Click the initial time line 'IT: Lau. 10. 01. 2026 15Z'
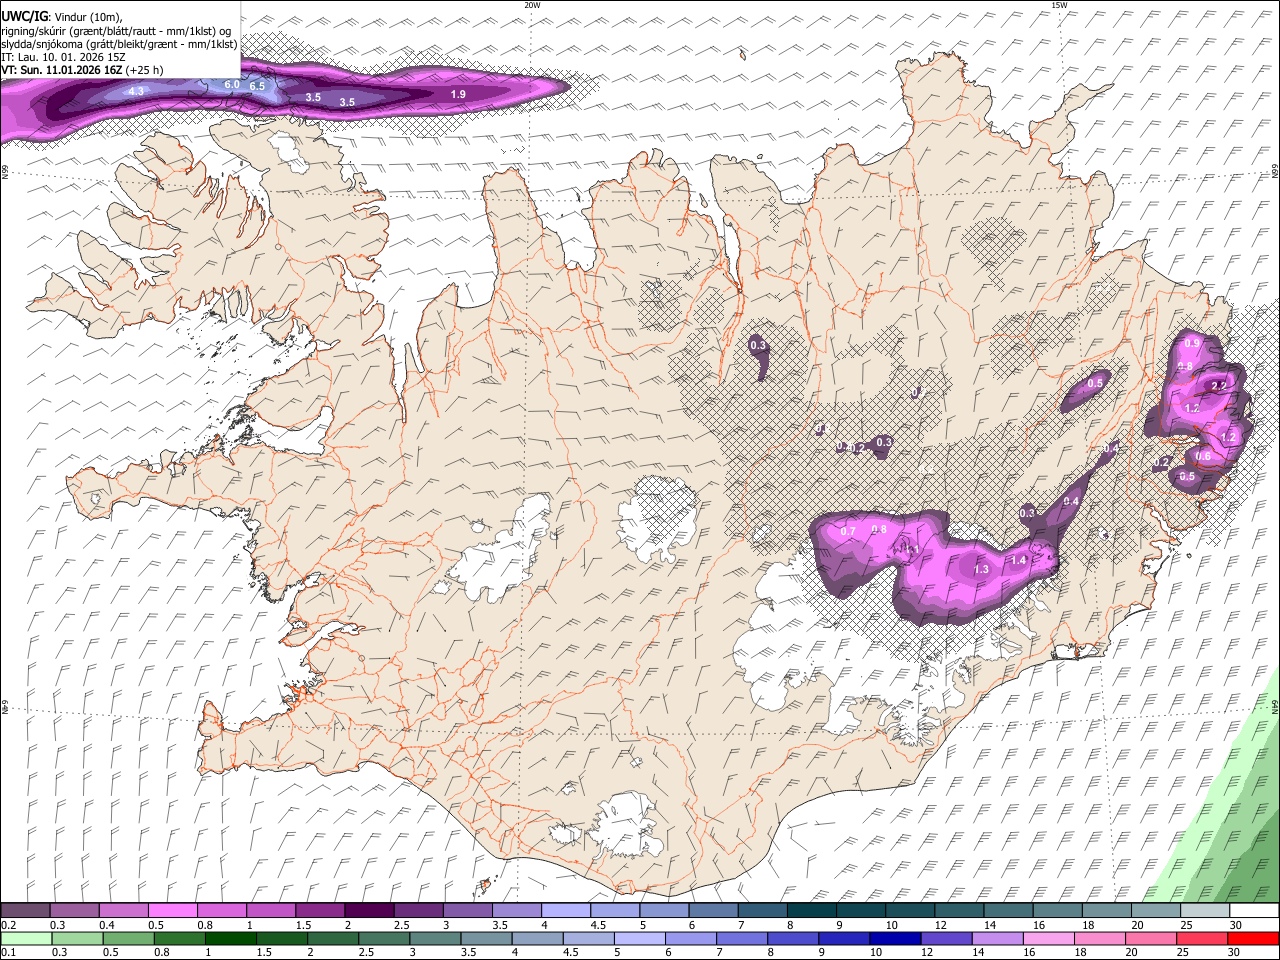The width and height of the screenshot is (1280, 960). point(63,57)
